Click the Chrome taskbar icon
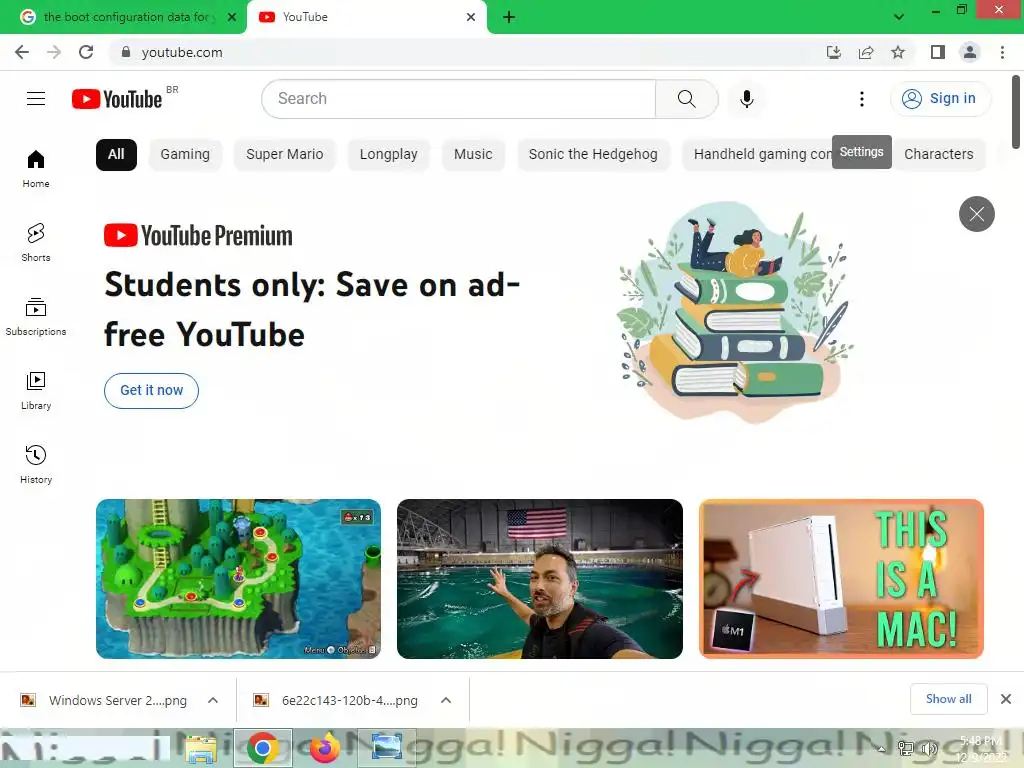The width and height of the screenshot is (1024, 768). [263, 748]
